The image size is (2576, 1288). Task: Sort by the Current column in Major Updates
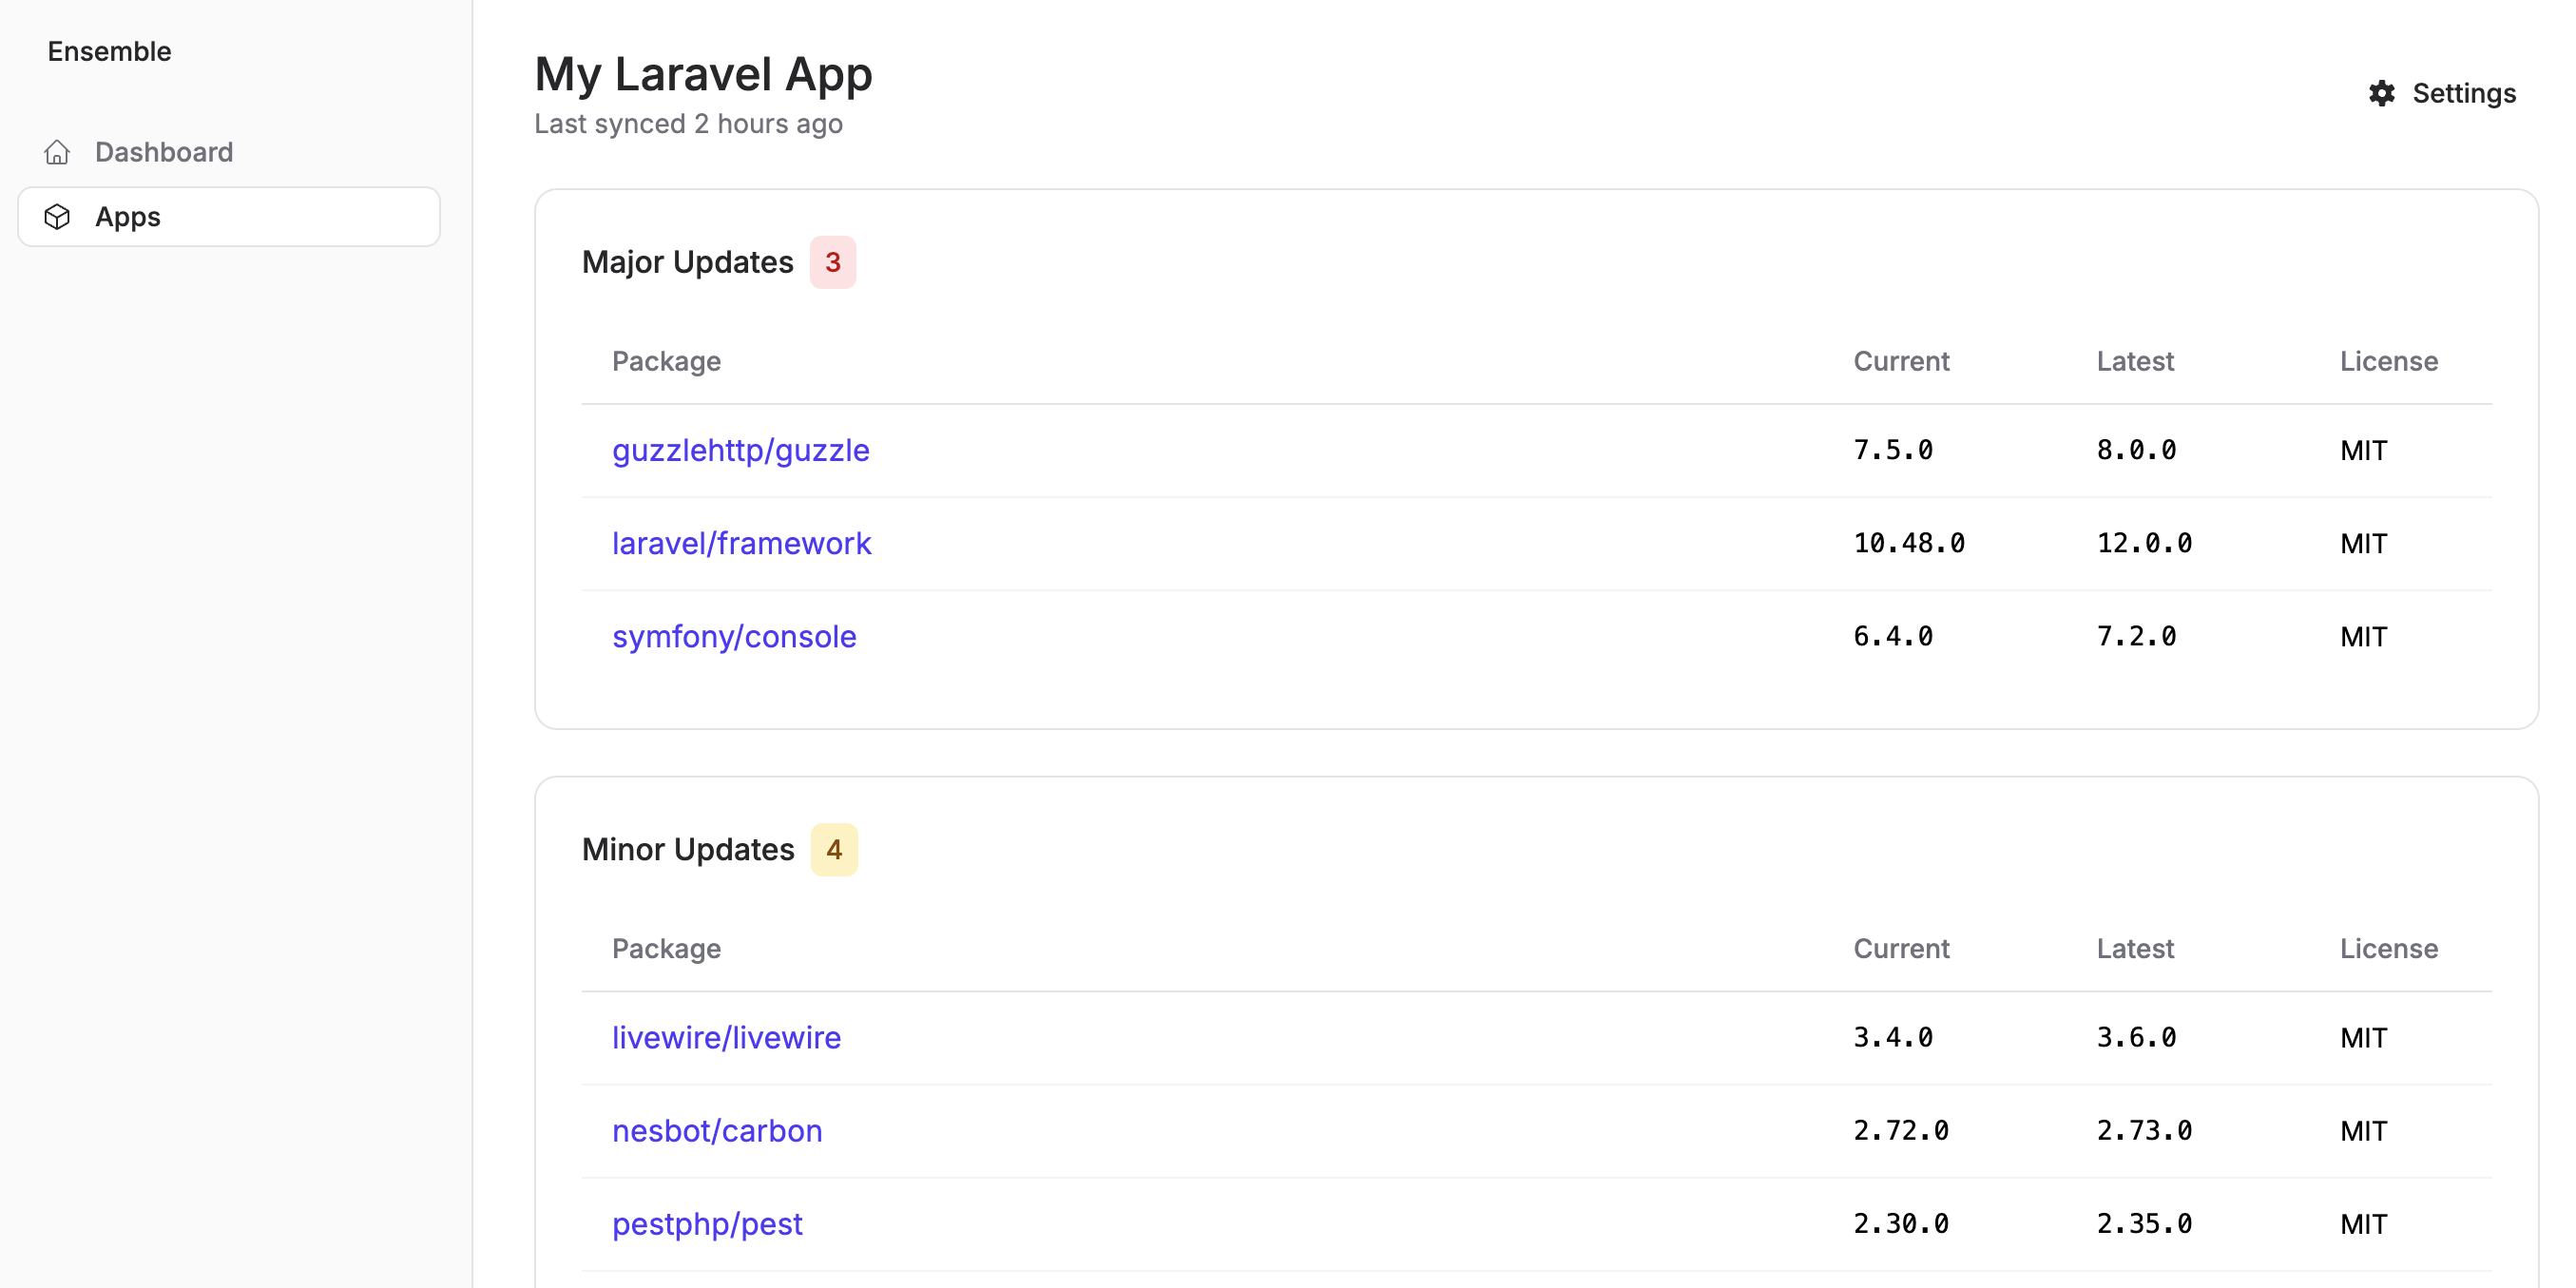pos(1900,361)
